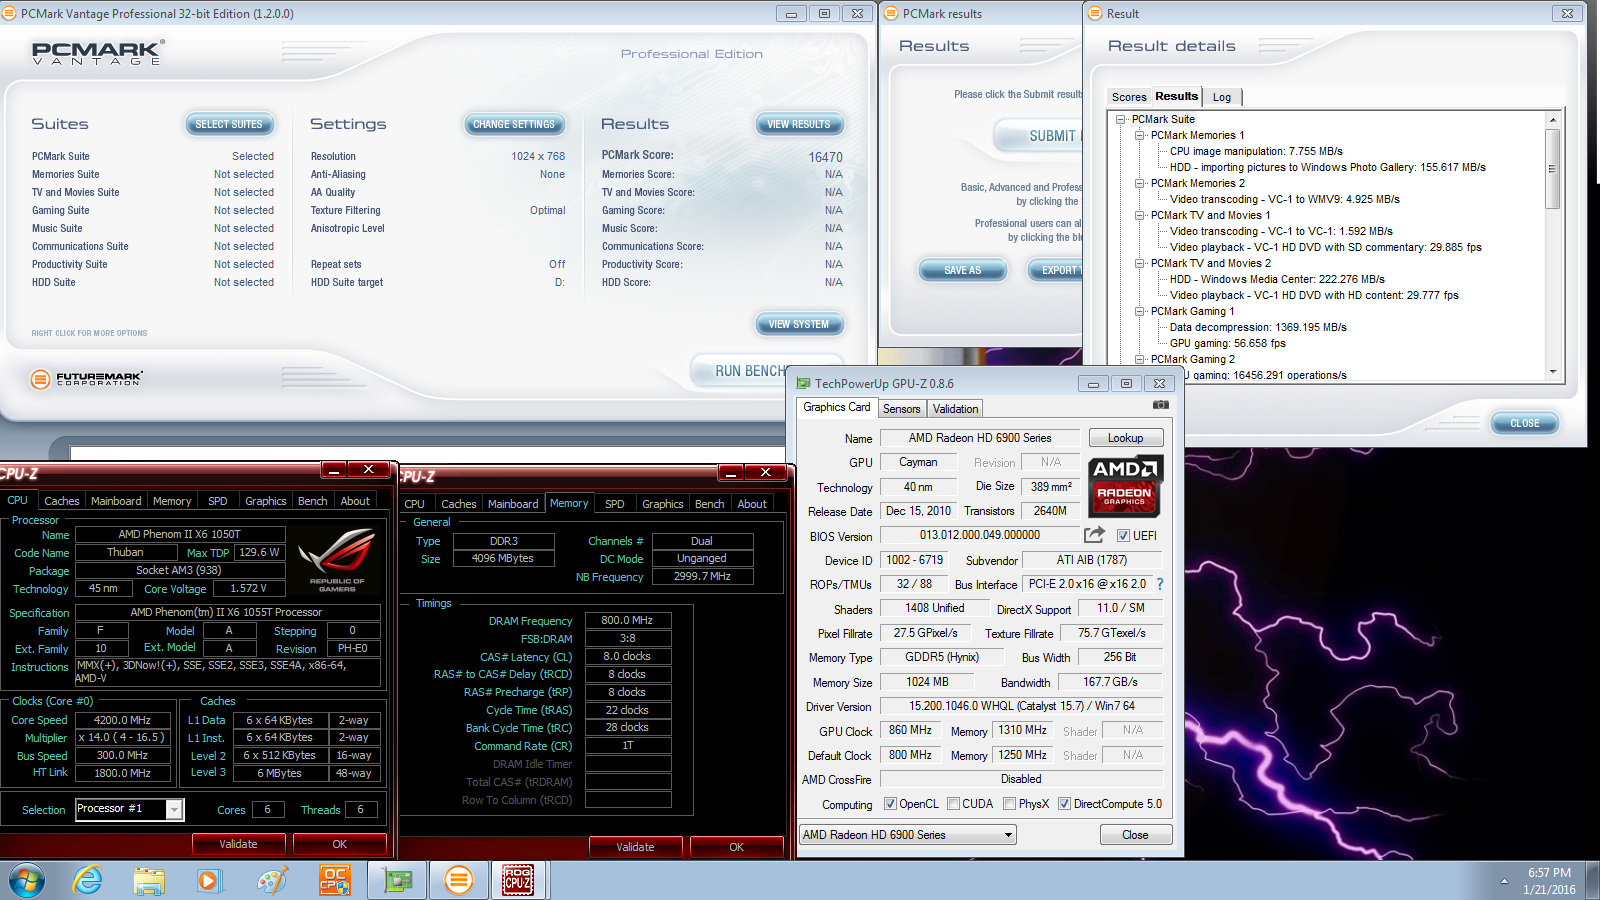The width and height of the screenshot is (1600, 900).
Task: Collapse the PCMark Gaming 2 tree node
Action: click(1139, 359)
